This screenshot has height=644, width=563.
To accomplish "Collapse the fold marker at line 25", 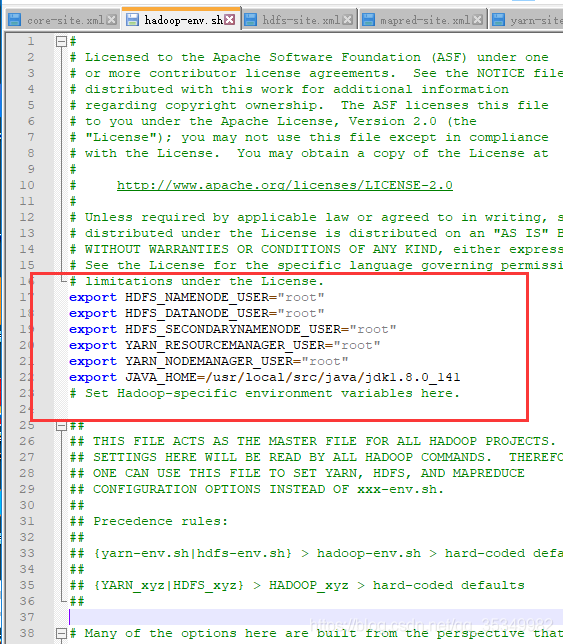I will (x=61, y=426).
